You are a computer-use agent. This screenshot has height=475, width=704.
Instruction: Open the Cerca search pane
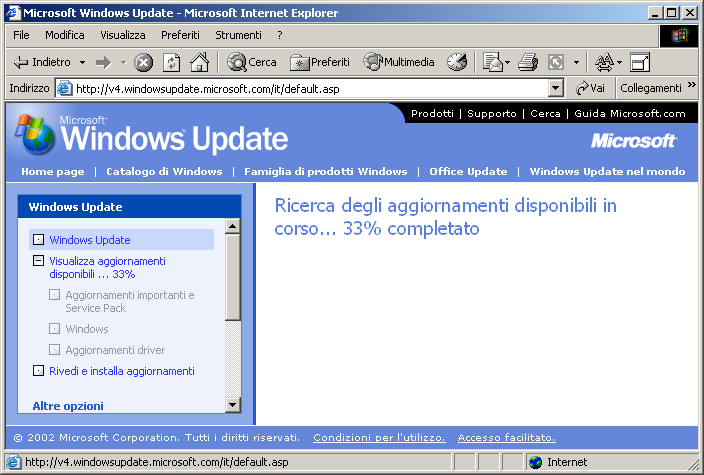pyautogui.click(x=251, y=62)
